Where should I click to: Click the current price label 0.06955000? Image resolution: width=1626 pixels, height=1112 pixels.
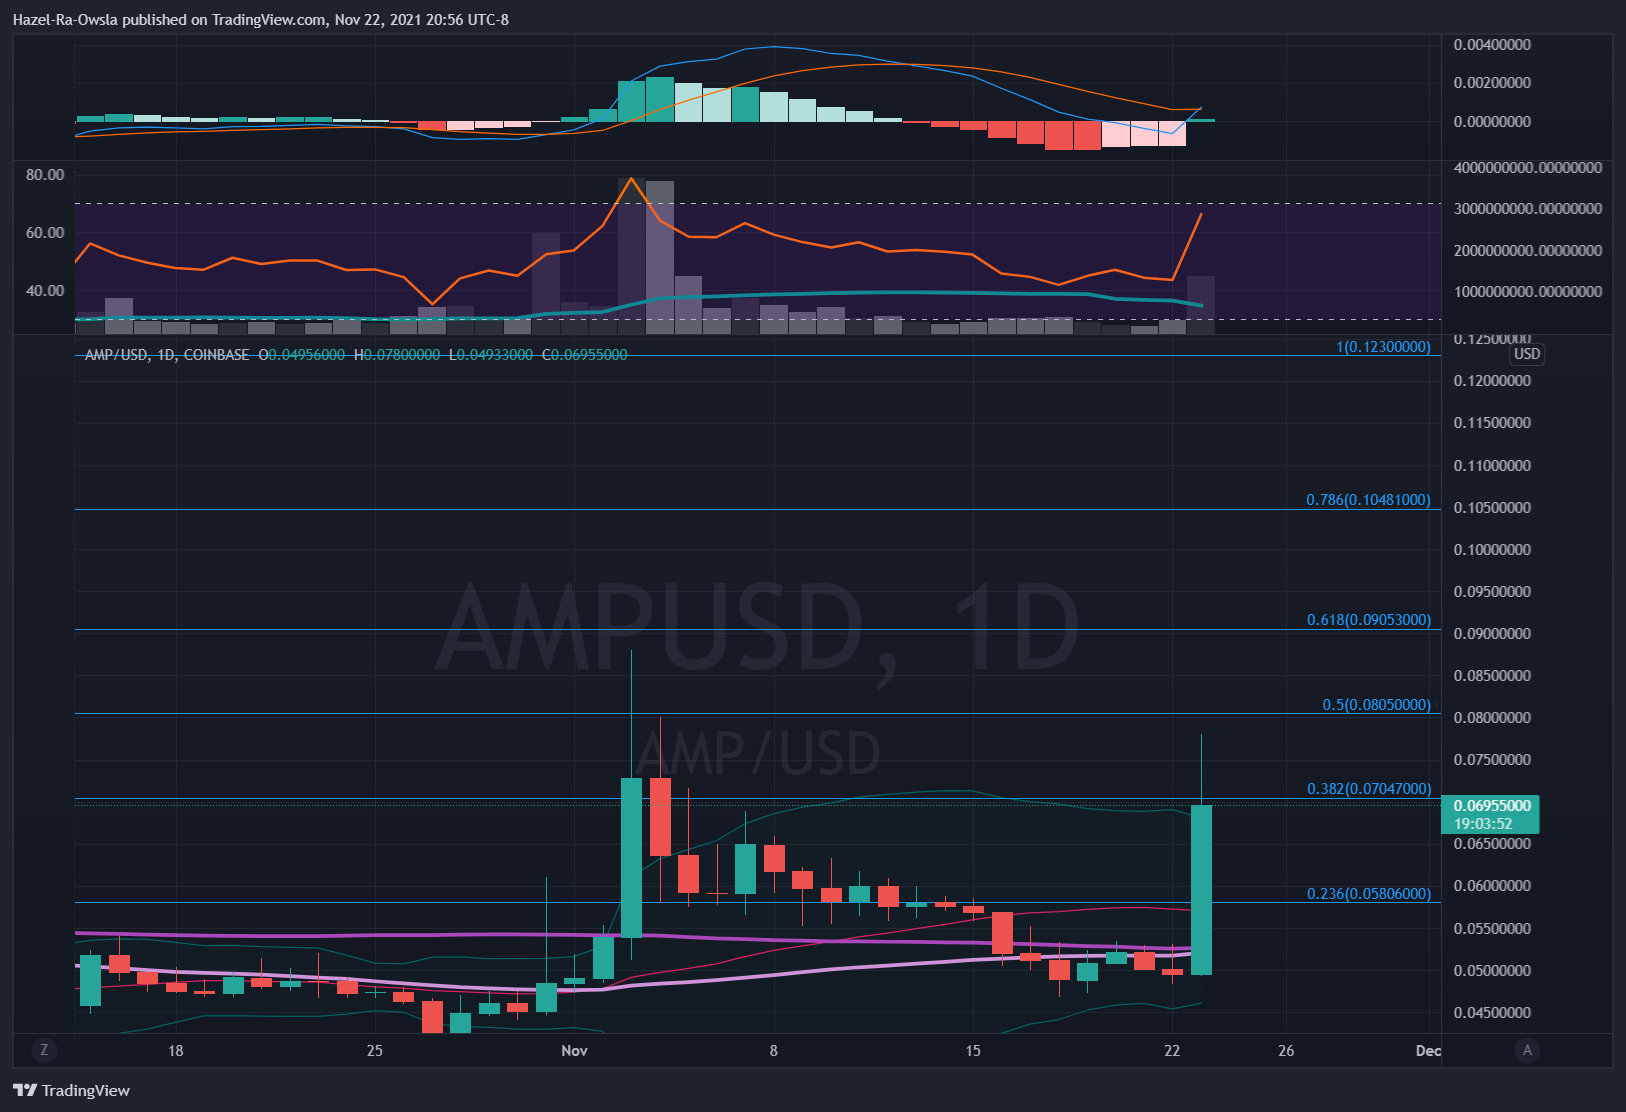(1491, 805)
